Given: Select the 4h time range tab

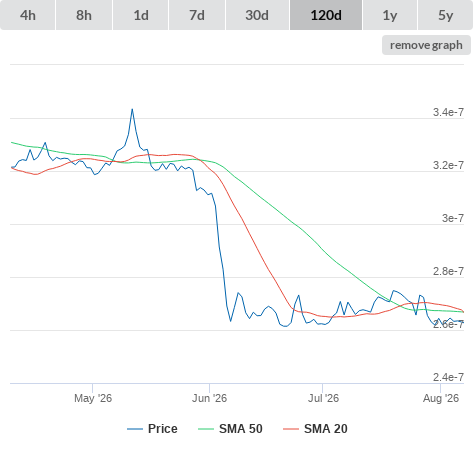Looking at the screenshot, I should 28,15.
